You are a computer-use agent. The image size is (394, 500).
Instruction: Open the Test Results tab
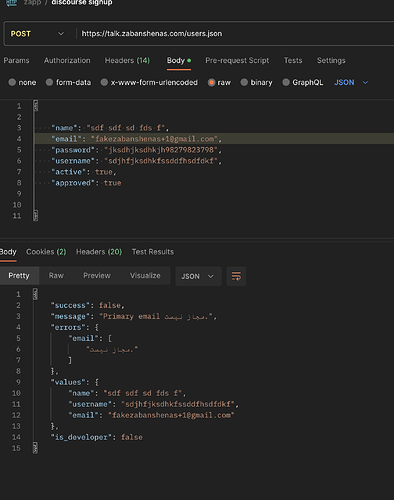click(x=153, y=252)
